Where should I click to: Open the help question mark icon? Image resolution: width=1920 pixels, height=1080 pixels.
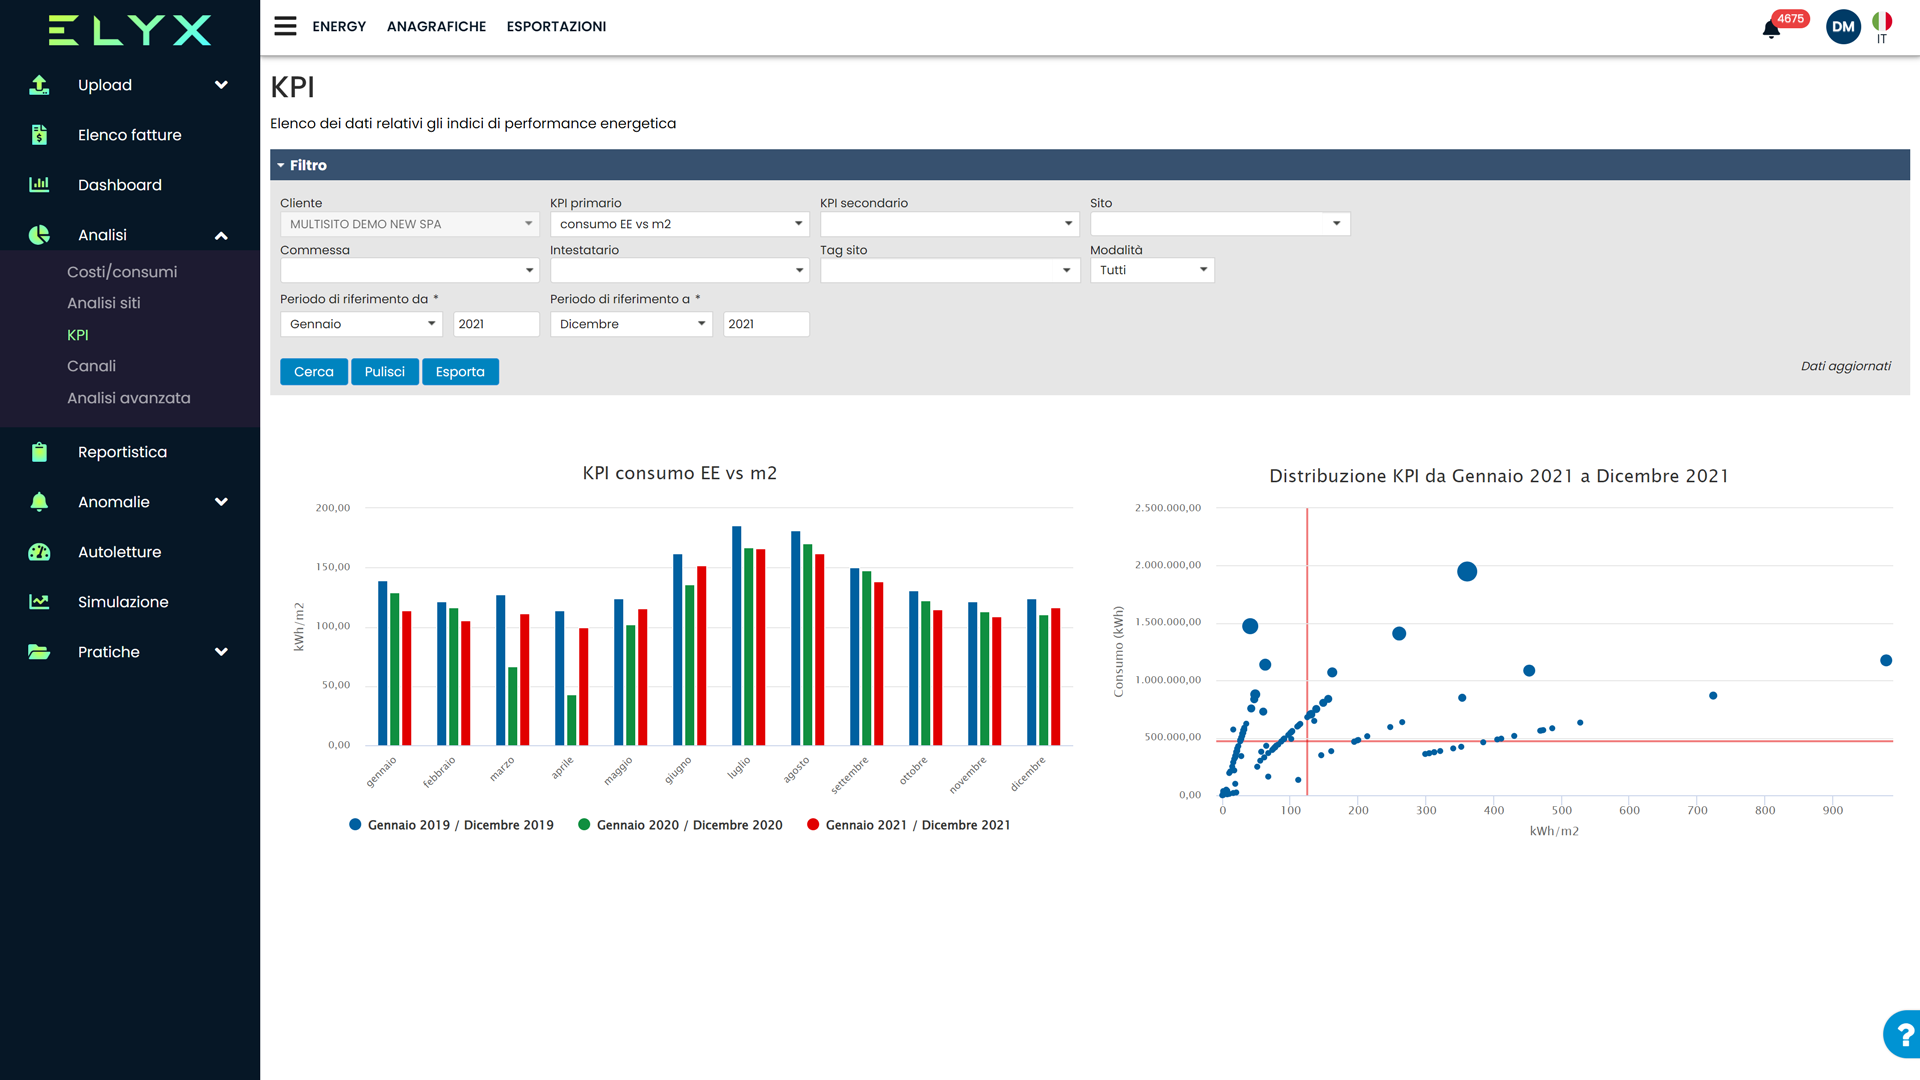1904,1034
